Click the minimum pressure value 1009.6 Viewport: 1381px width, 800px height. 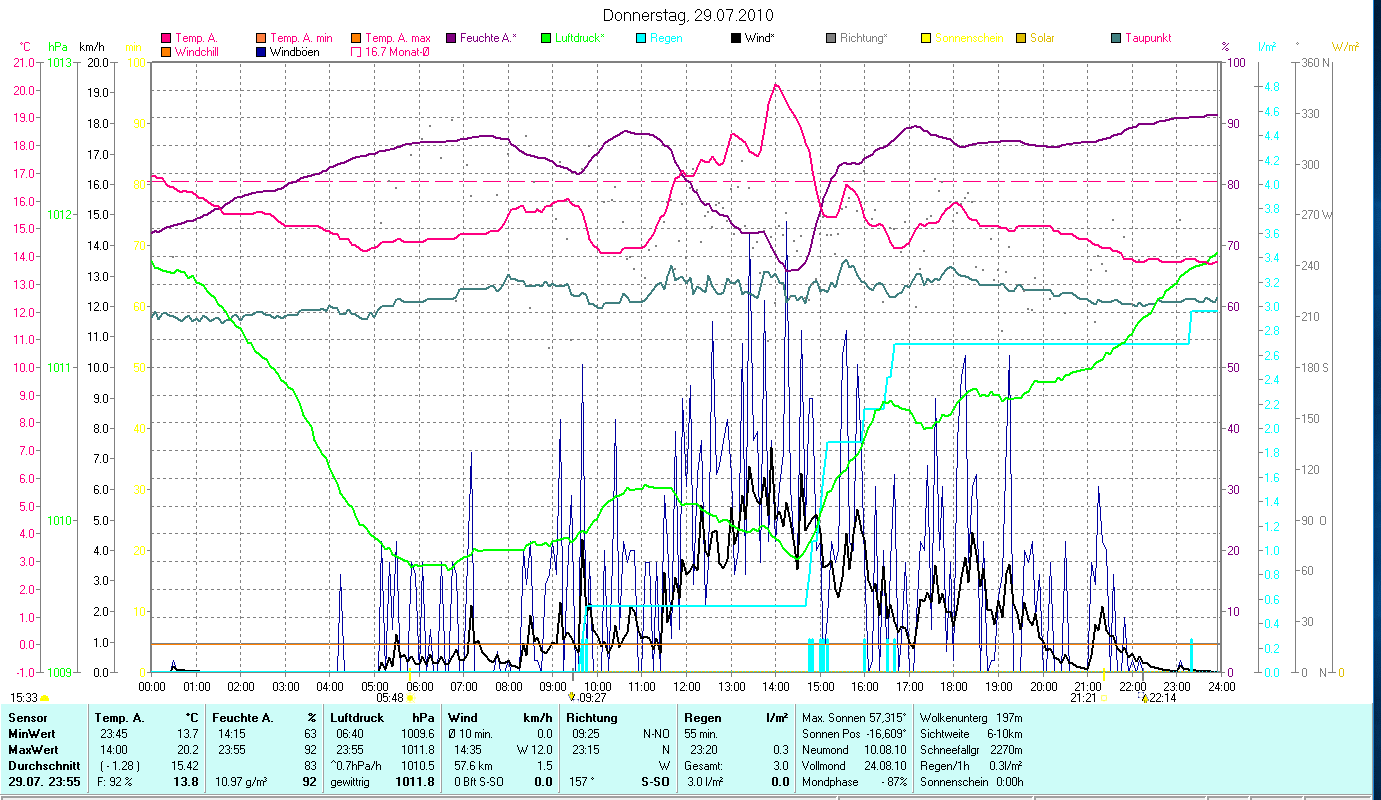tap(420, 733)
